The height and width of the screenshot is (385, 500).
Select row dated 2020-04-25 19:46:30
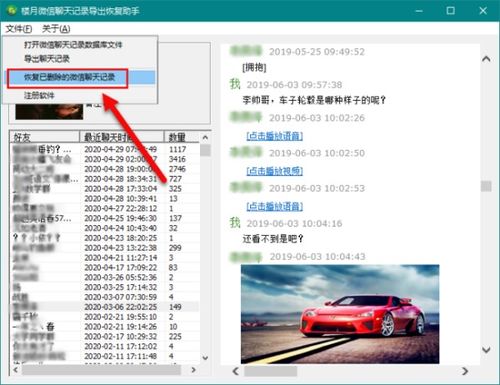click(105, 218)
